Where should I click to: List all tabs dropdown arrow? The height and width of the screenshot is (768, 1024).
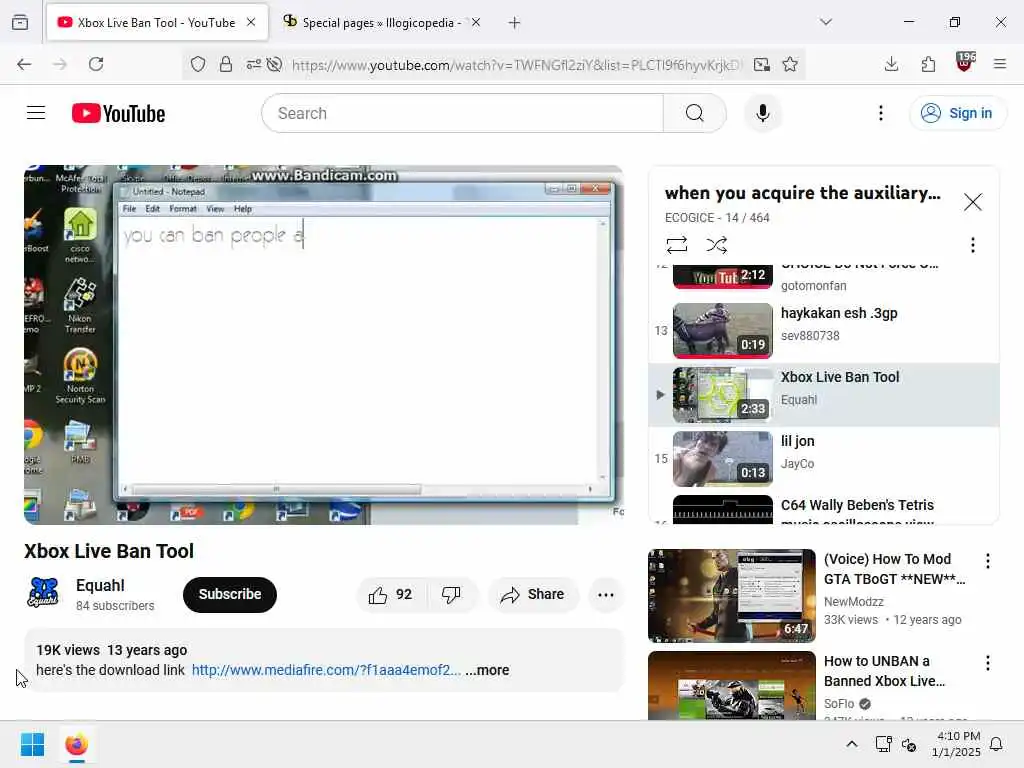[826, 22]
